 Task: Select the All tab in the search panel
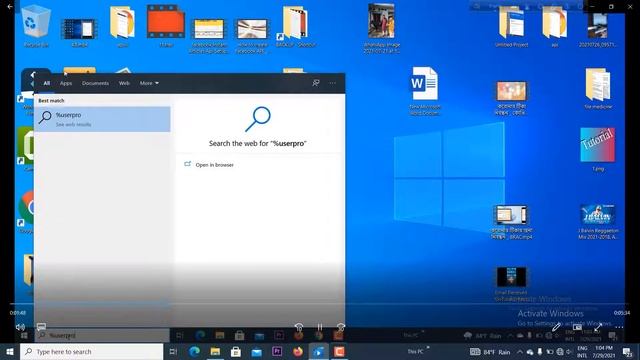click(x=47, y=83)
